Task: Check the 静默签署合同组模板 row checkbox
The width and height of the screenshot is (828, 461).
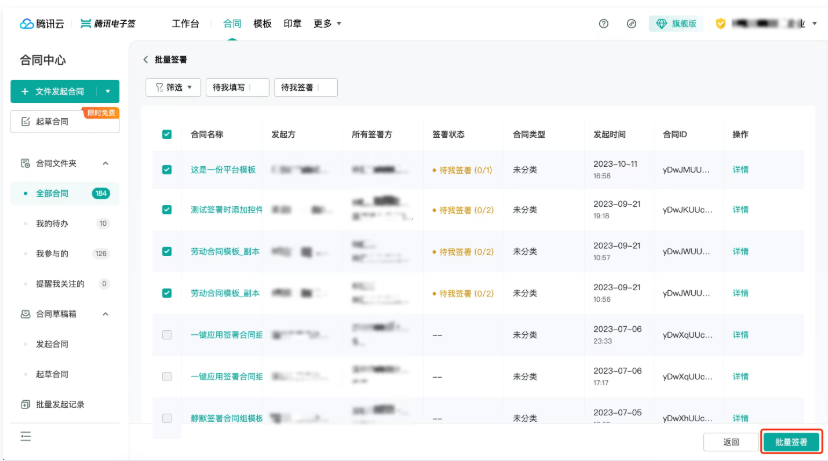Action: 167,418
